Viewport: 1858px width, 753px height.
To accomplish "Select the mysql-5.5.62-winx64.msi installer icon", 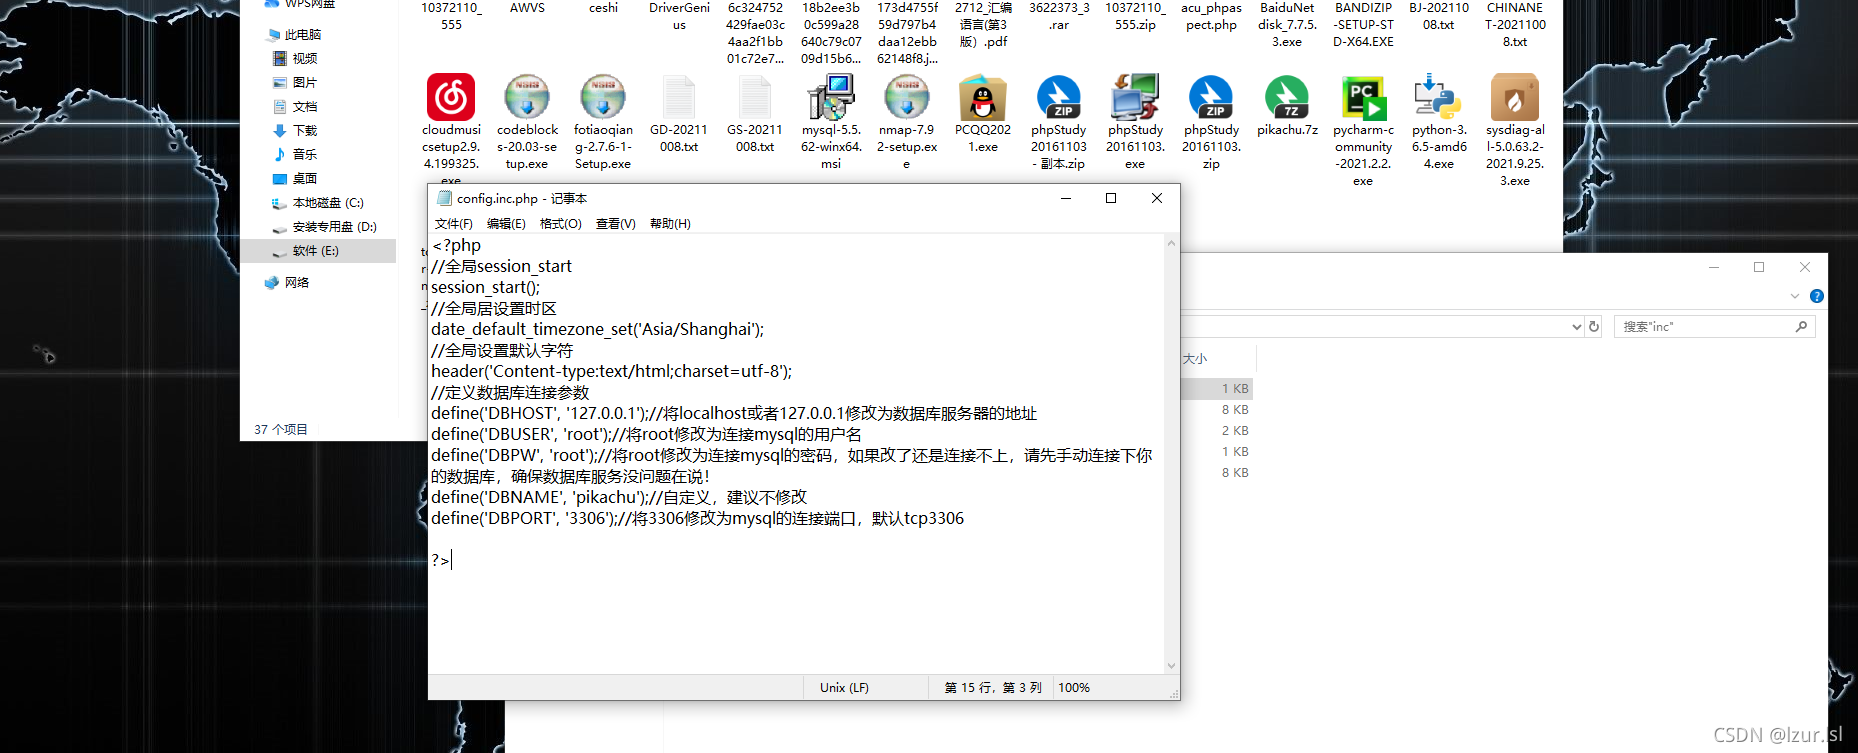I will click(831, 98).
